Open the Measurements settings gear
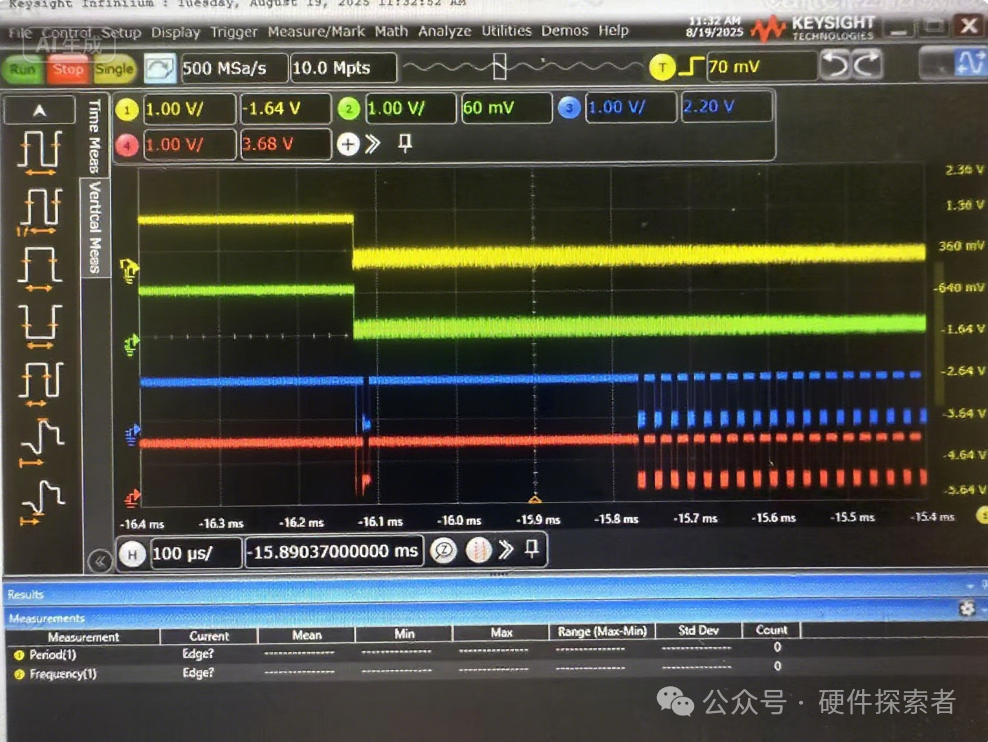 pyautogui.click(x=967, y=608)
